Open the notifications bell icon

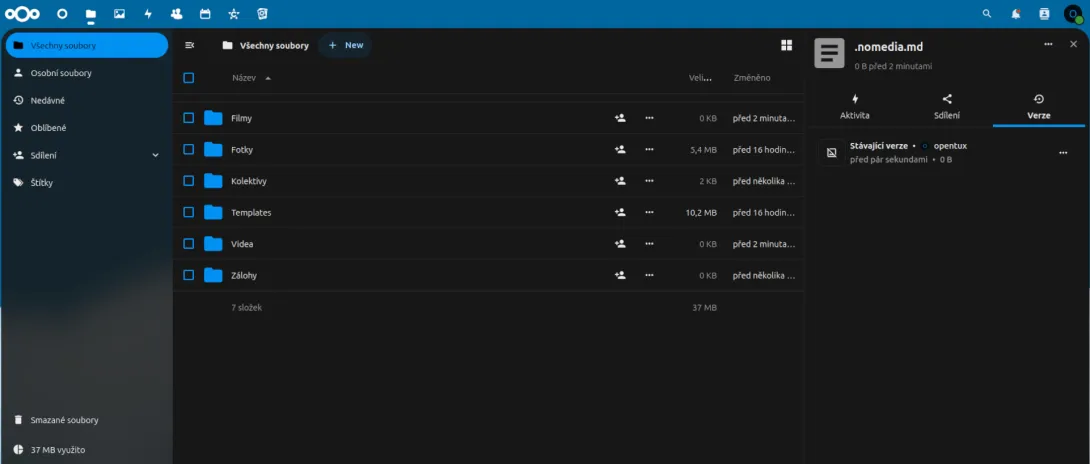click(1016, 14)
